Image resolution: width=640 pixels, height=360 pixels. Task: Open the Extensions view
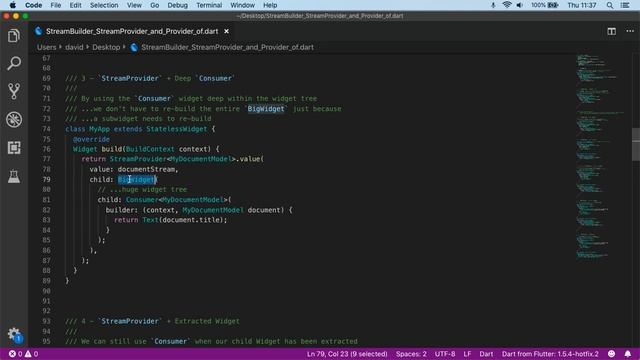14,148
